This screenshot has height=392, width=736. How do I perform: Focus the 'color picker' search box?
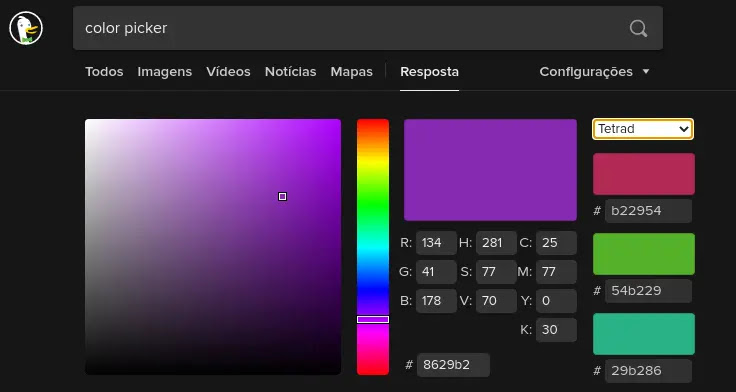pos(368,28)
